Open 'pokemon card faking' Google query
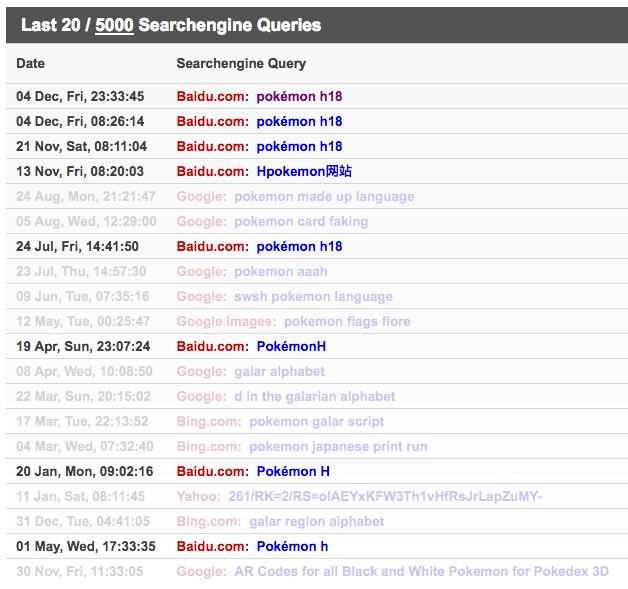Viewport: 628px width, 589px height. coord(301,221)
